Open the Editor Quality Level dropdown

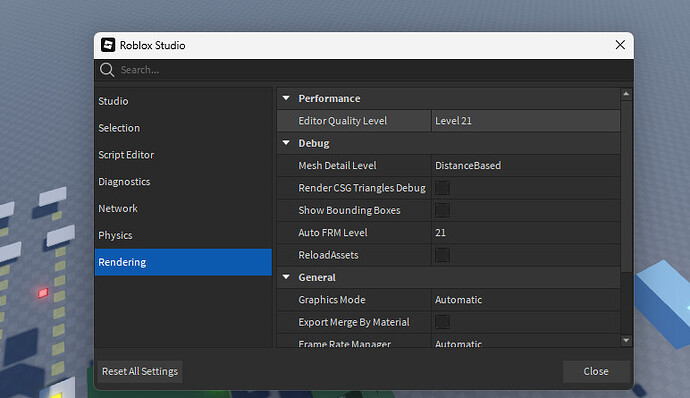pyautogui.click(x=525, y=121)
